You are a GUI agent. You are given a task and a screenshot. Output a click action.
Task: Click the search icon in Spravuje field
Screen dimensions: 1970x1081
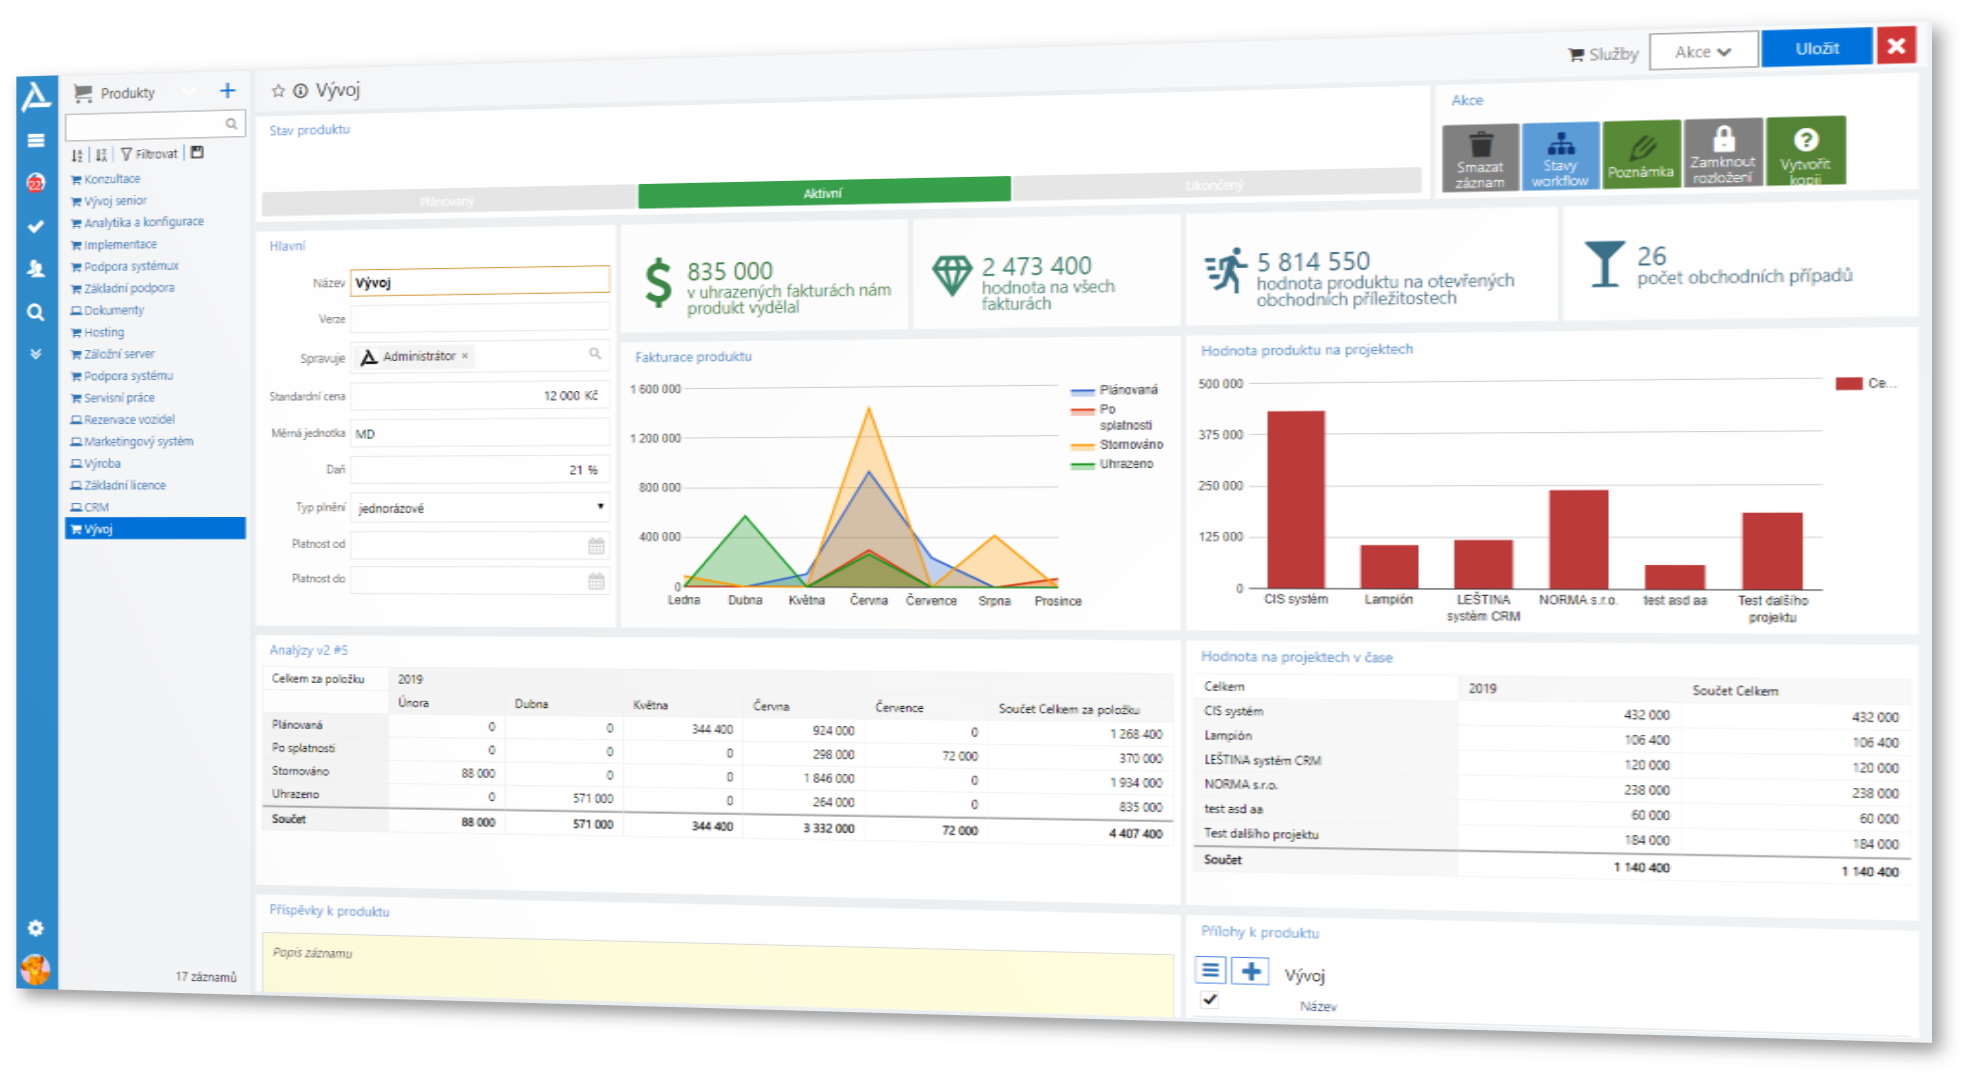[x=595, y=353]
